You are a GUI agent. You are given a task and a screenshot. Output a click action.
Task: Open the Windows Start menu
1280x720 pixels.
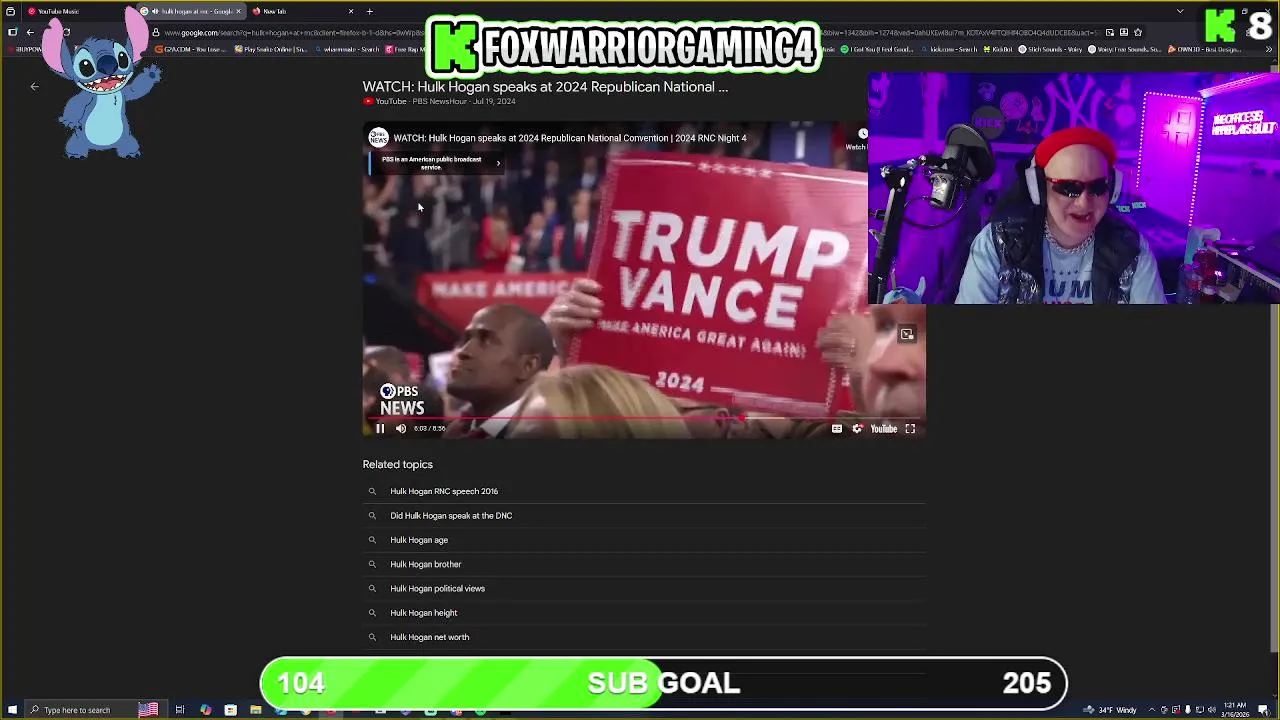11,710
